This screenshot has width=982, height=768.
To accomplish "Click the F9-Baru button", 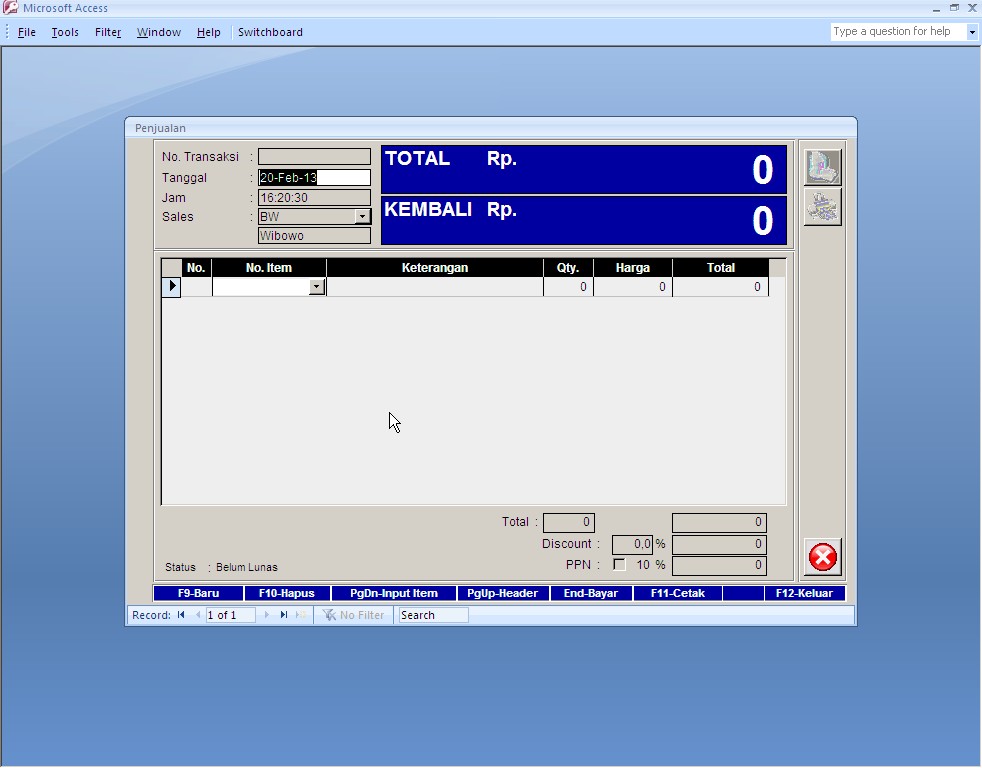I will pos(199,593).
